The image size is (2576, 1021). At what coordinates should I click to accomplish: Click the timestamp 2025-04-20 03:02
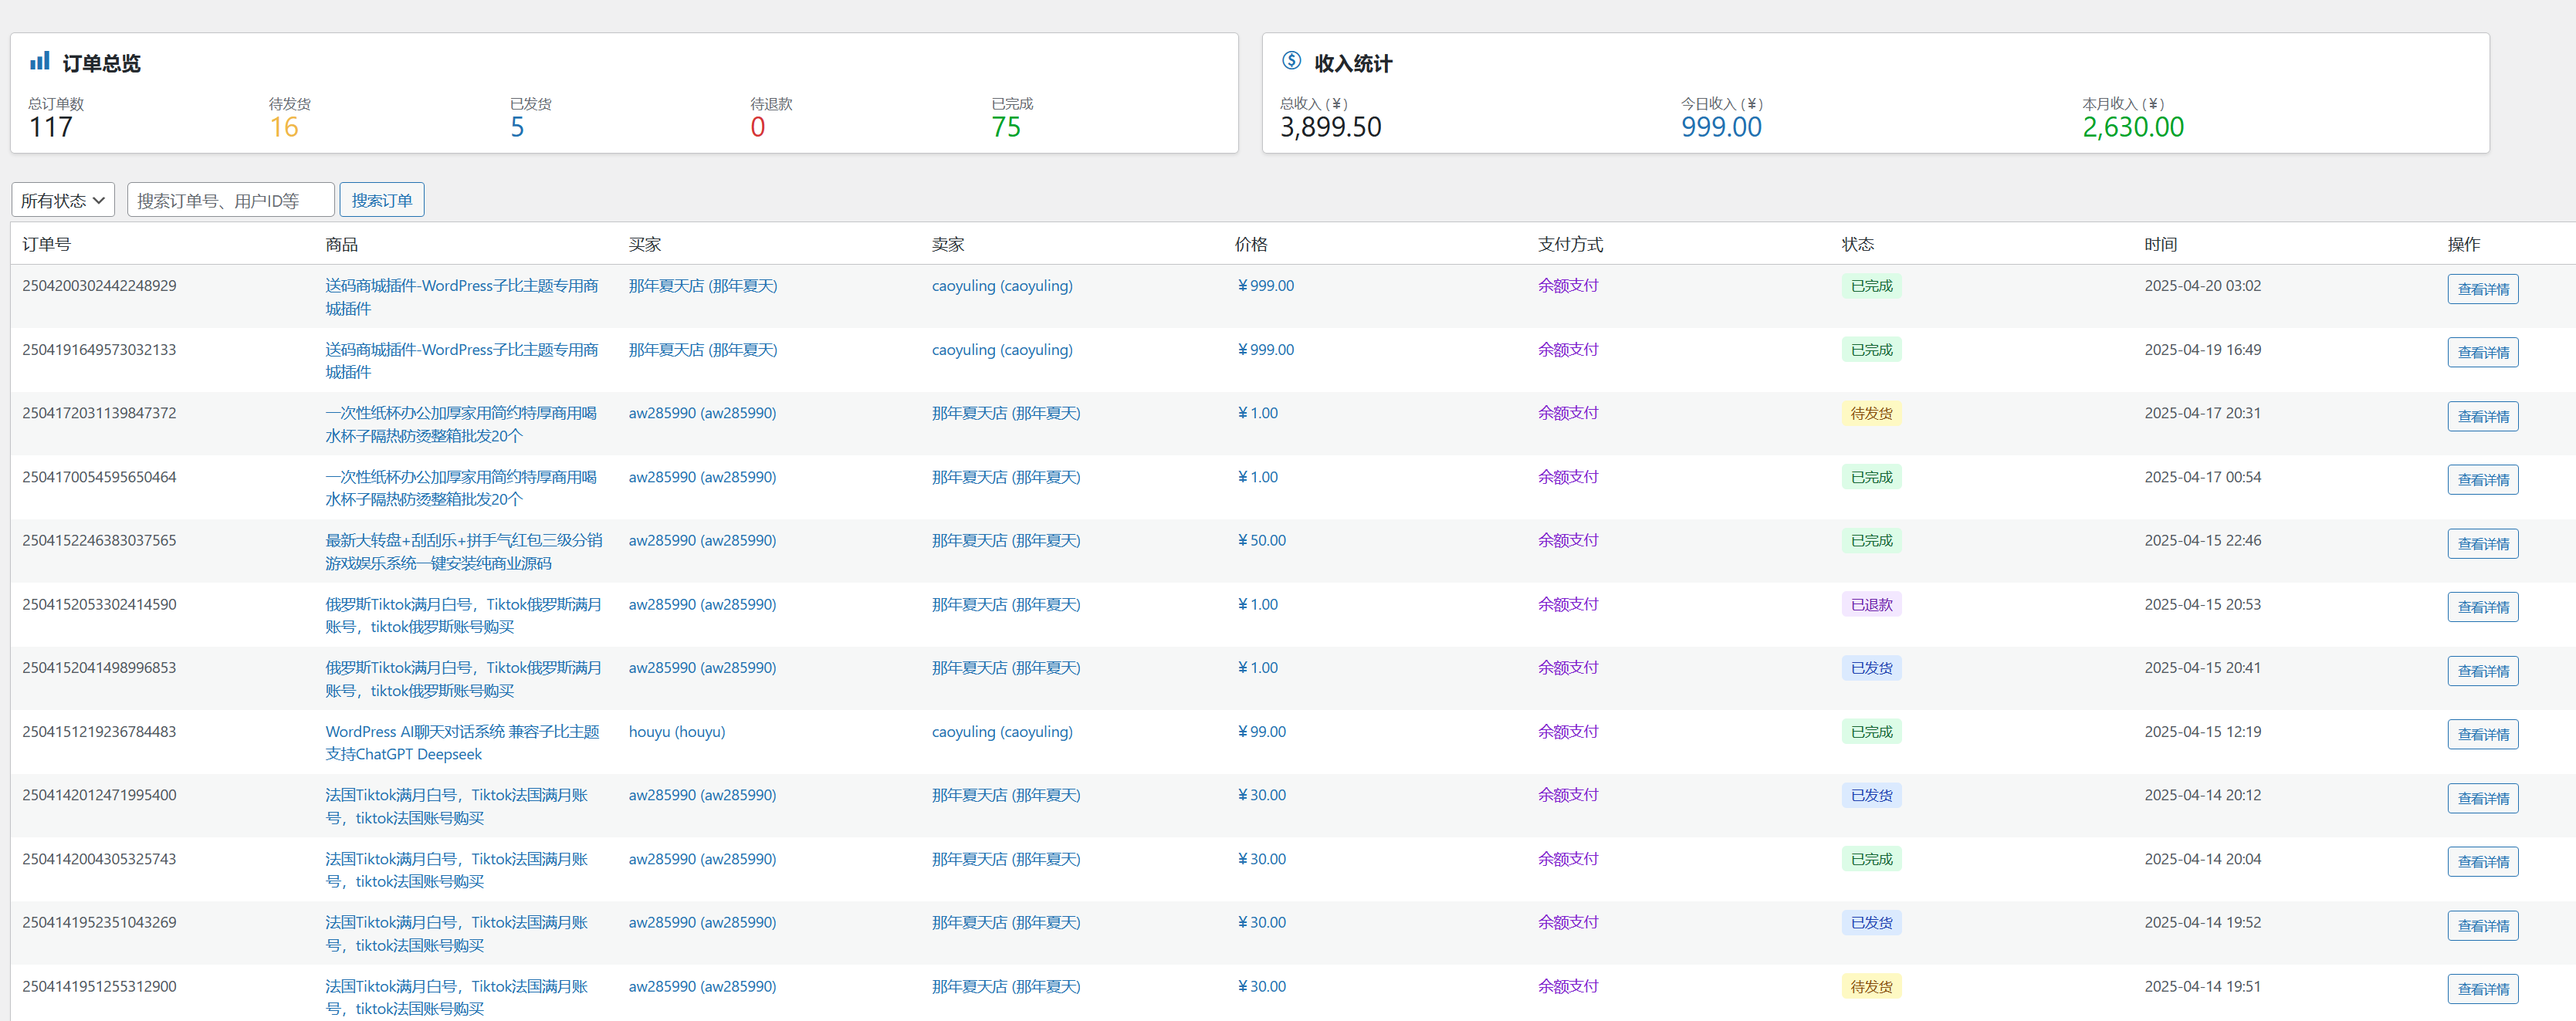tap(2202, 286)
